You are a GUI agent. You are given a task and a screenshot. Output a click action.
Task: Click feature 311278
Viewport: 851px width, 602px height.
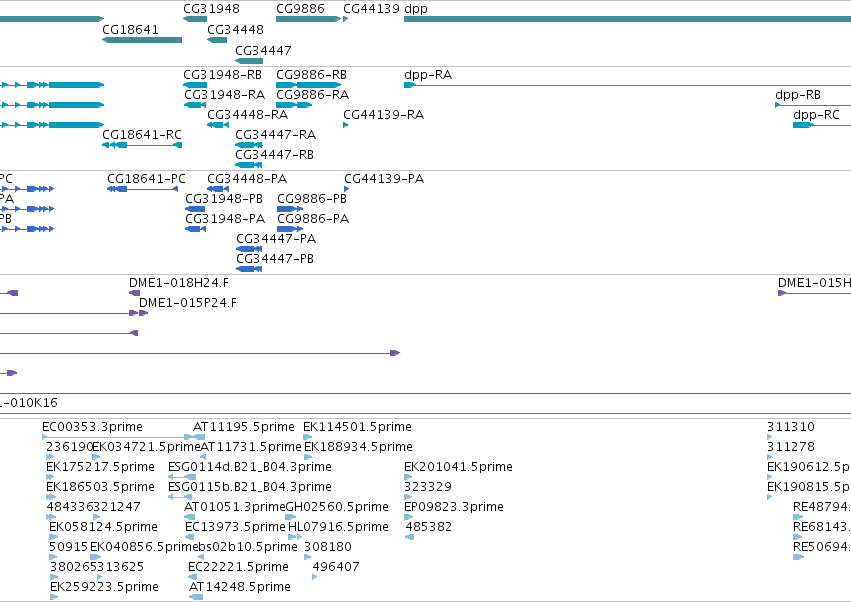point(770,457)
